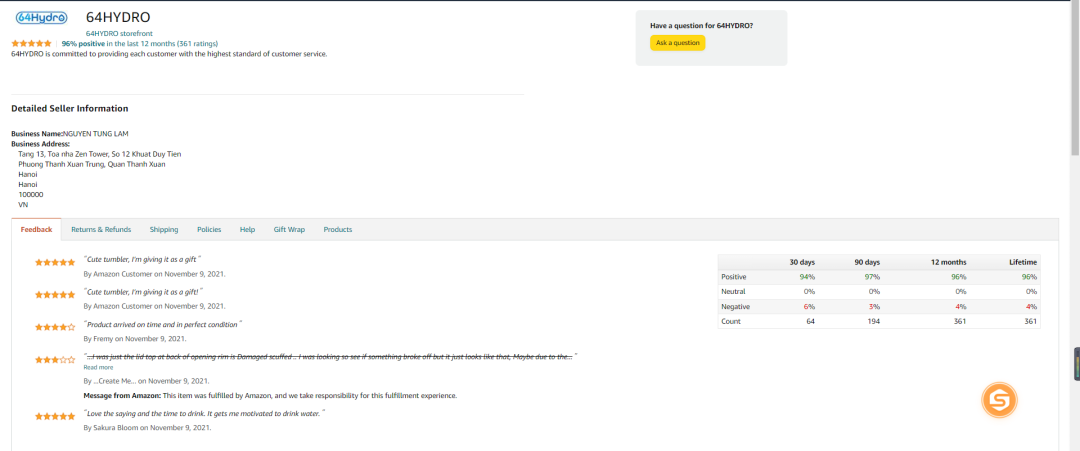Image resolution: width=1080 pixels, height=451 pixels.
Task: Click 'Have a question for 64HYDRO?' heading
Action: click(701, 25)
